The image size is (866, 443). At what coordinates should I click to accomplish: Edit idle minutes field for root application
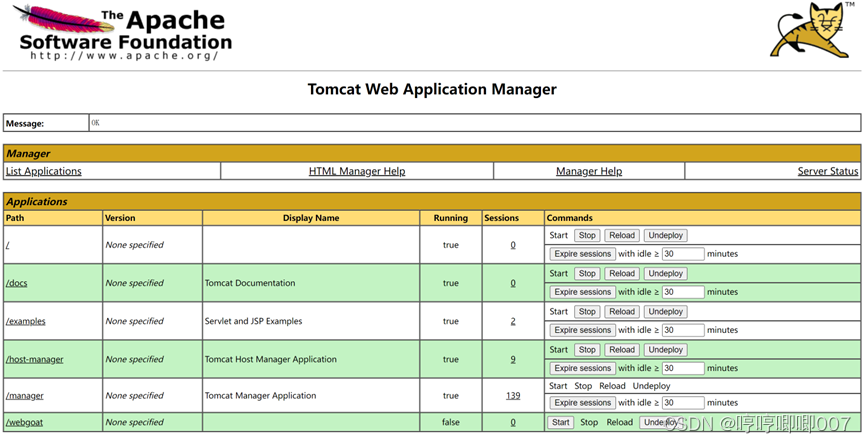683,254
